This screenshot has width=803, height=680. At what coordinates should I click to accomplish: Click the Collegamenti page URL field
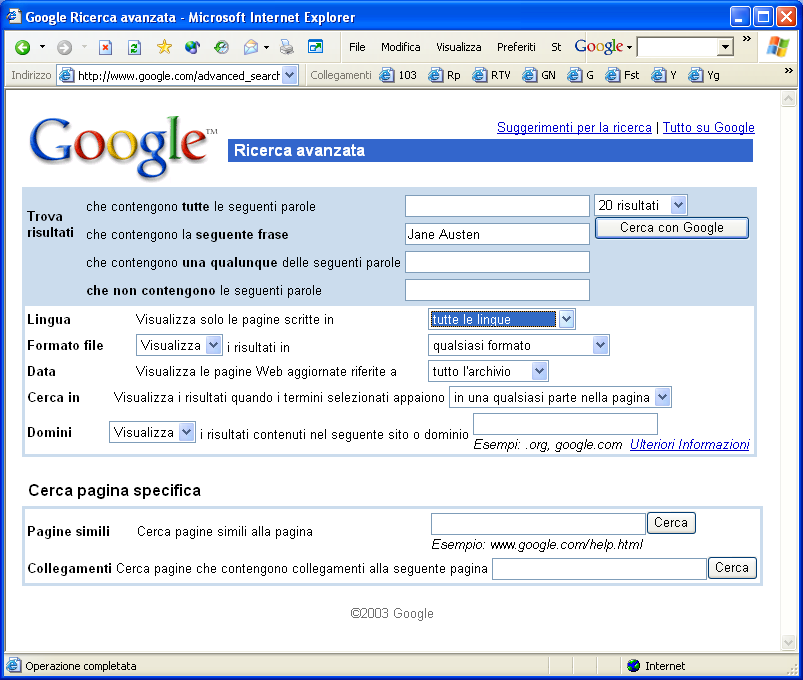tap(599, 569)
